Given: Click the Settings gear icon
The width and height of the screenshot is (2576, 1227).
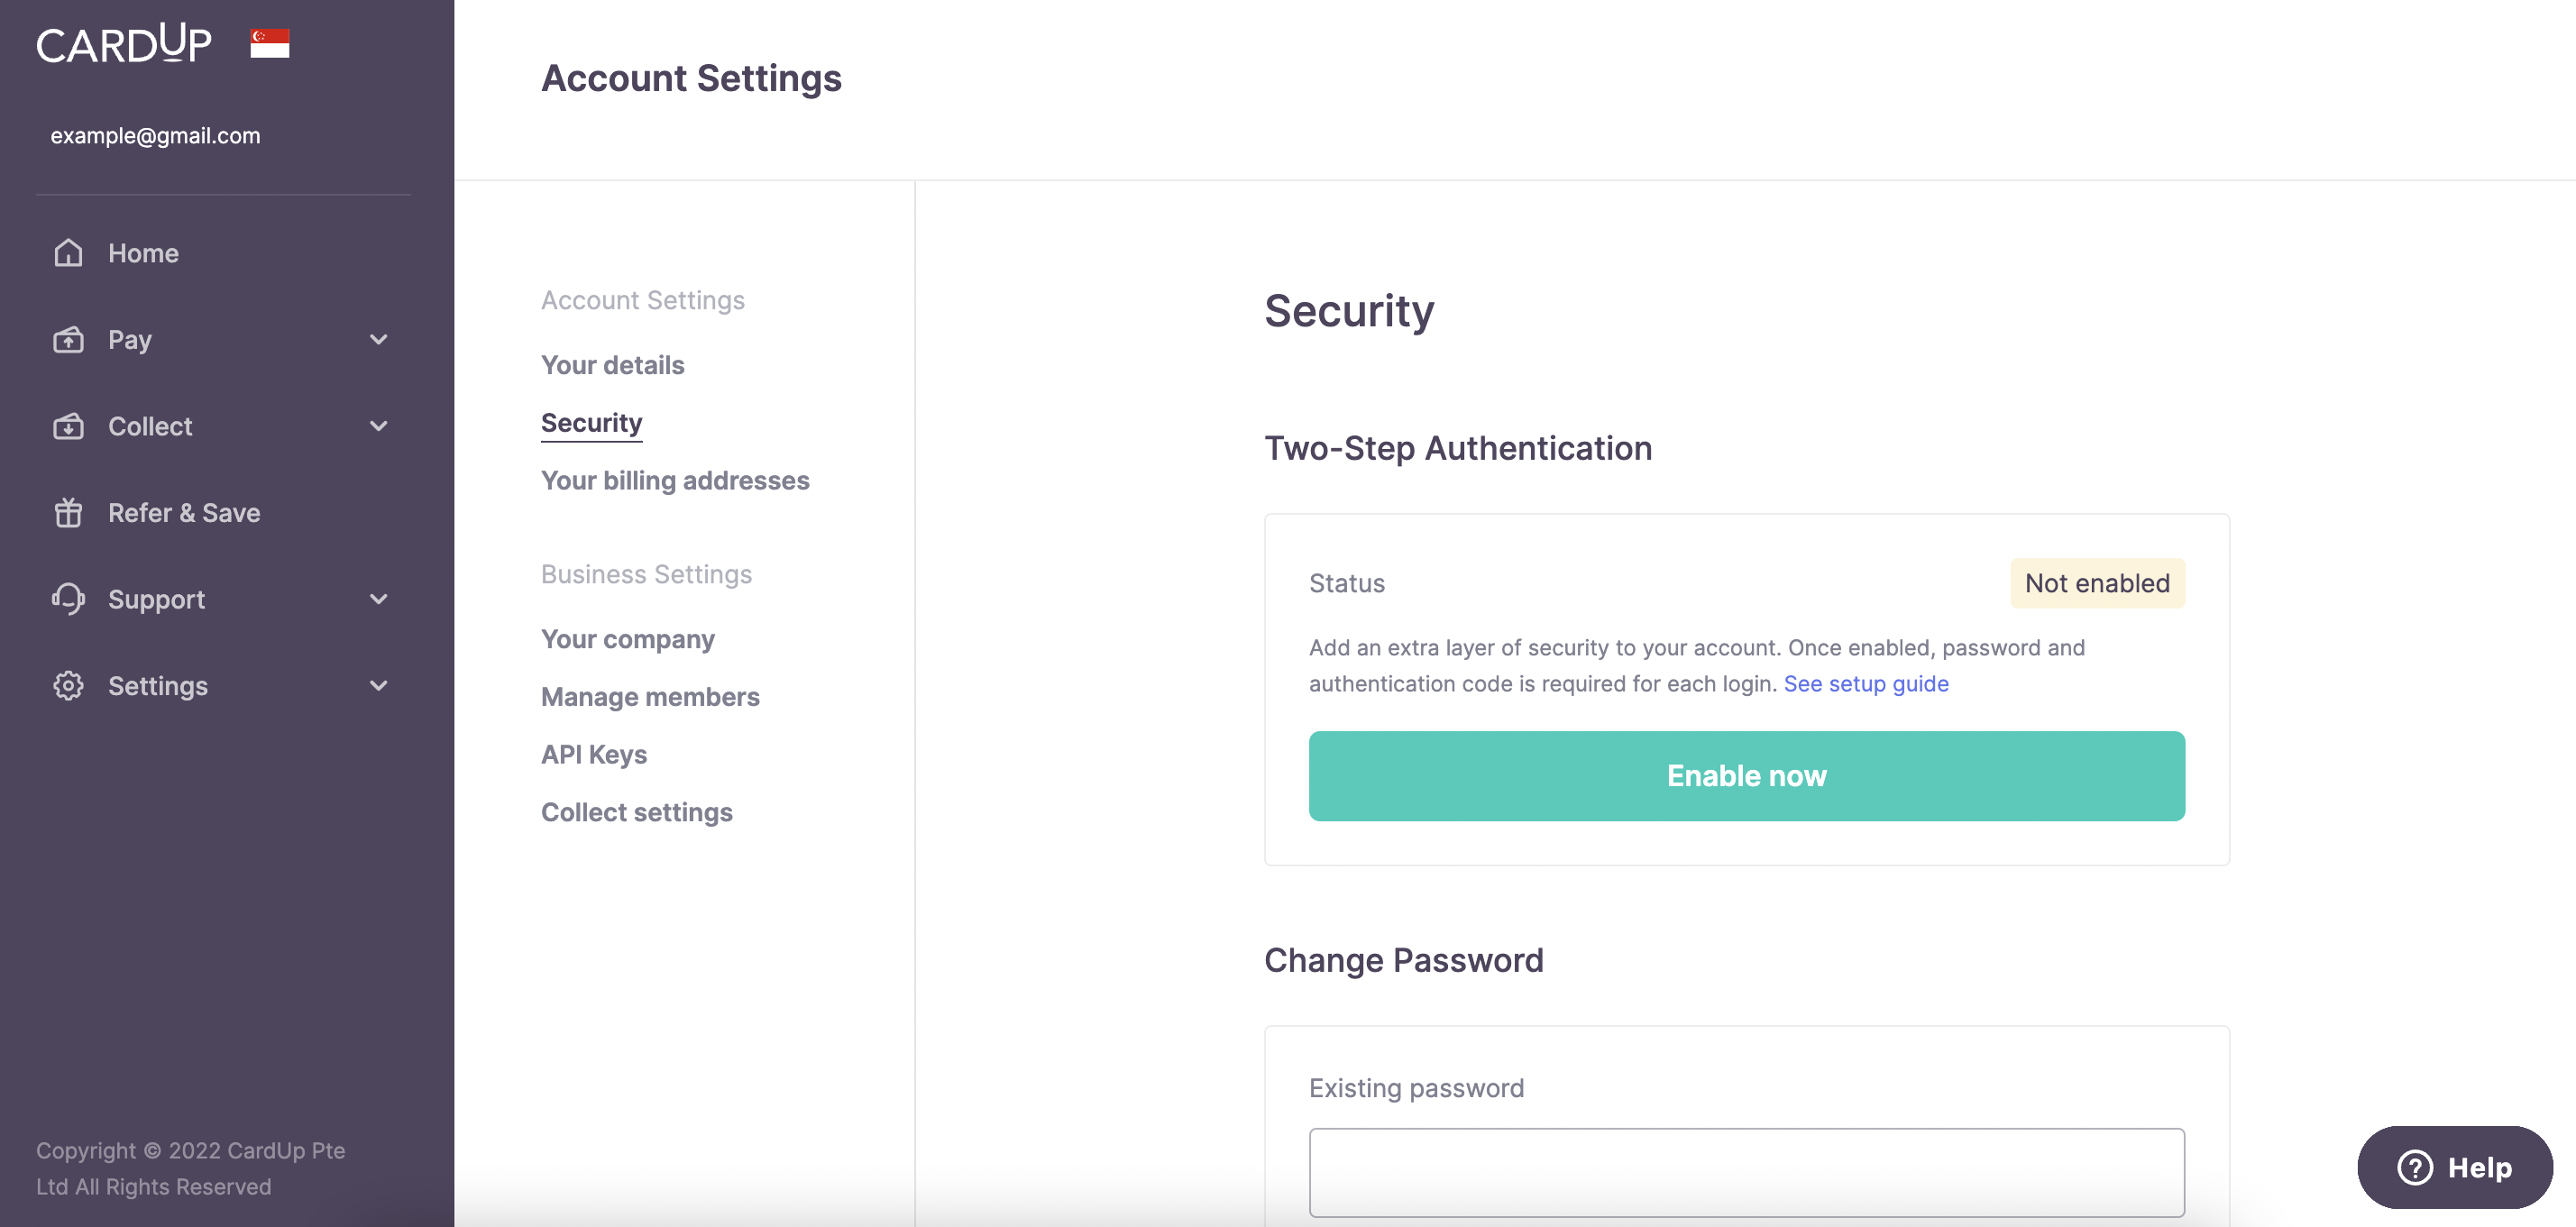Looking at the screenshot, I should (x=68, y=686).
